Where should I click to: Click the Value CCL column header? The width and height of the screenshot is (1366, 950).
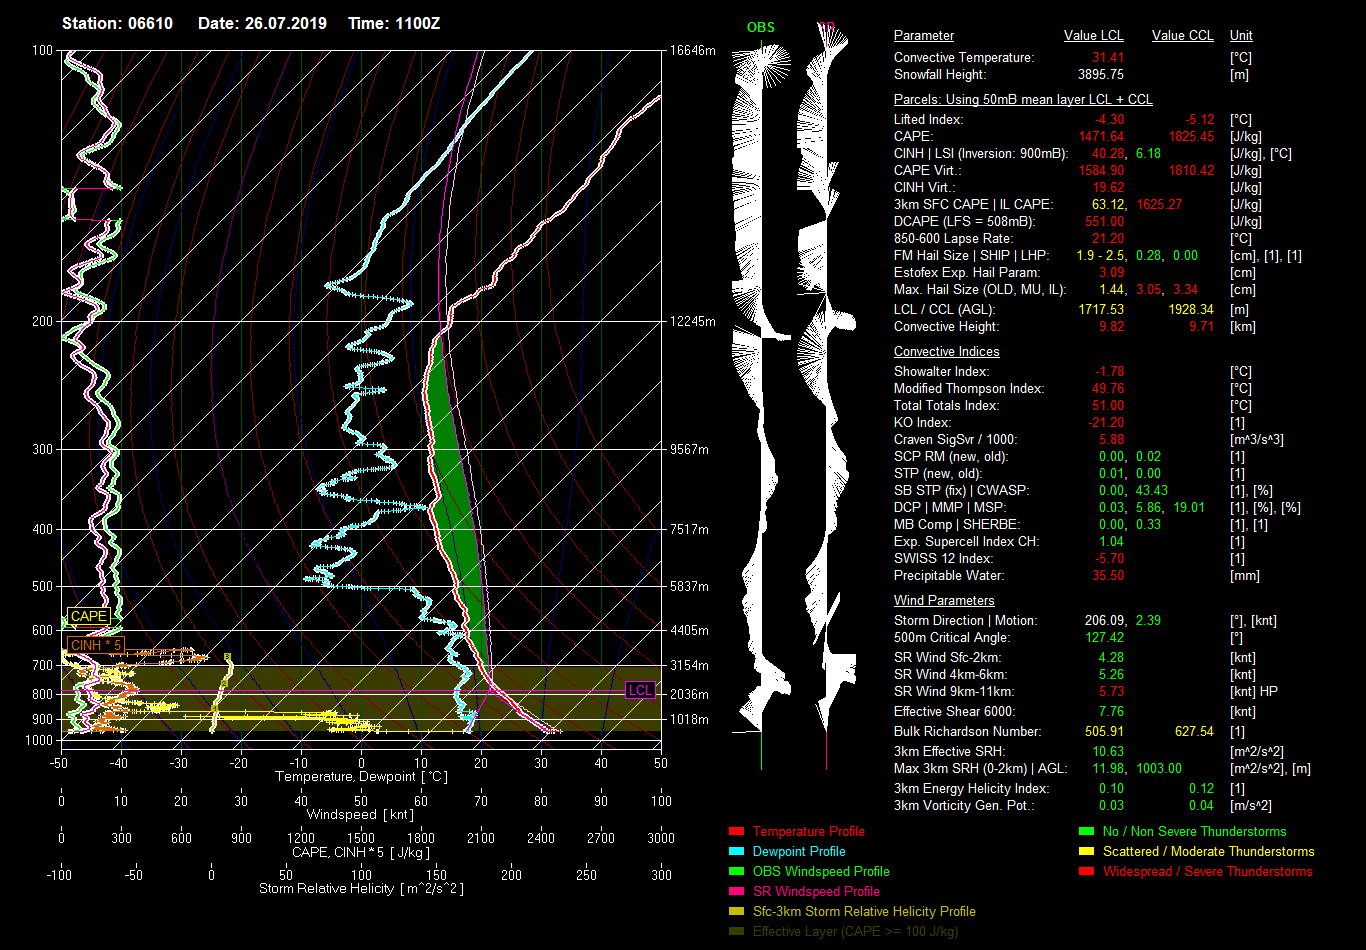[1182, 36]
